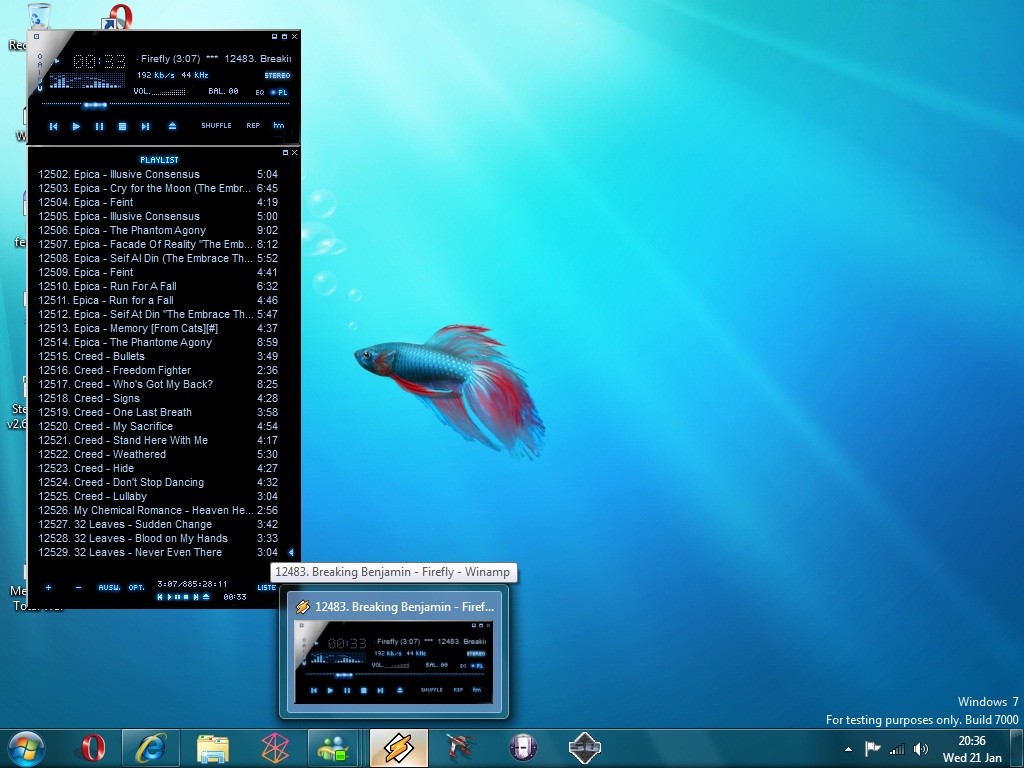The image size is (1024, 768).
Task: Click the Play button in Winamp main window
Action: 76,126
